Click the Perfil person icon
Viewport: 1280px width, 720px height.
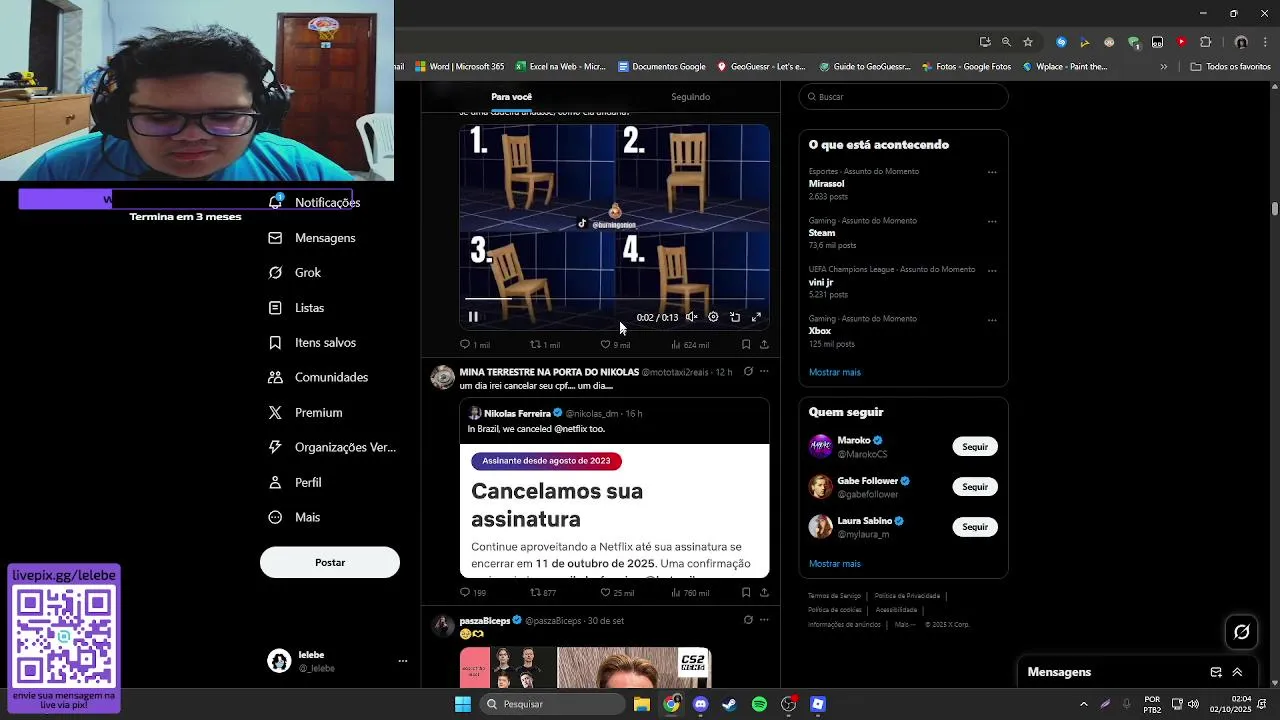[x=275, y=482]
